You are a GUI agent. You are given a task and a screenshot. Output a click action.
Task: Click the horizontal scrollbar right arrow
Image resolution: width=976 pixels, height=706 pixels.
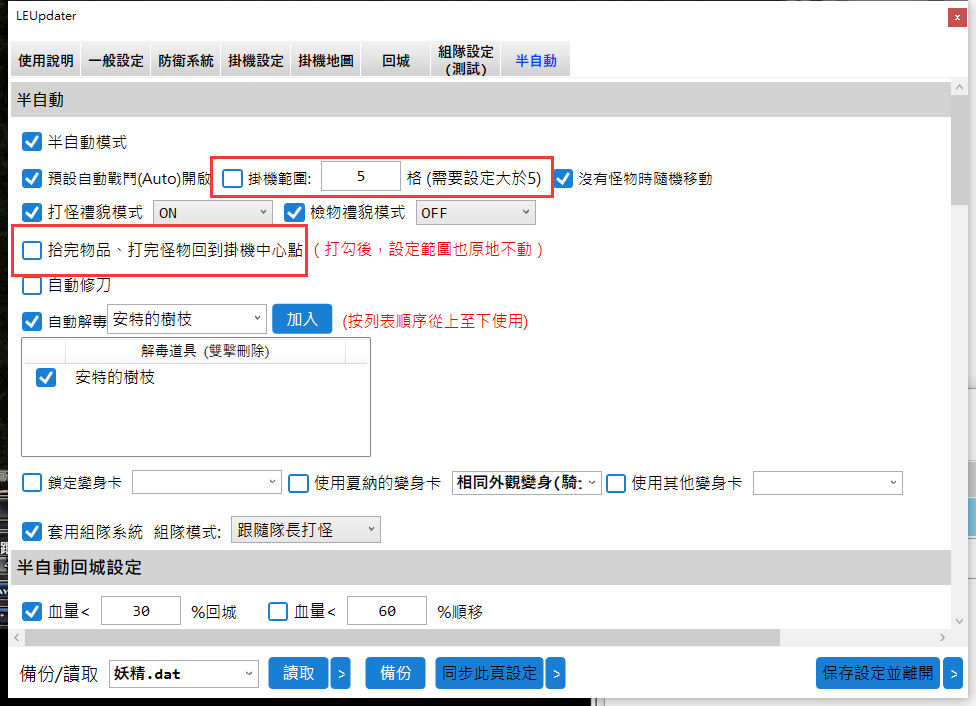[942, 638]
